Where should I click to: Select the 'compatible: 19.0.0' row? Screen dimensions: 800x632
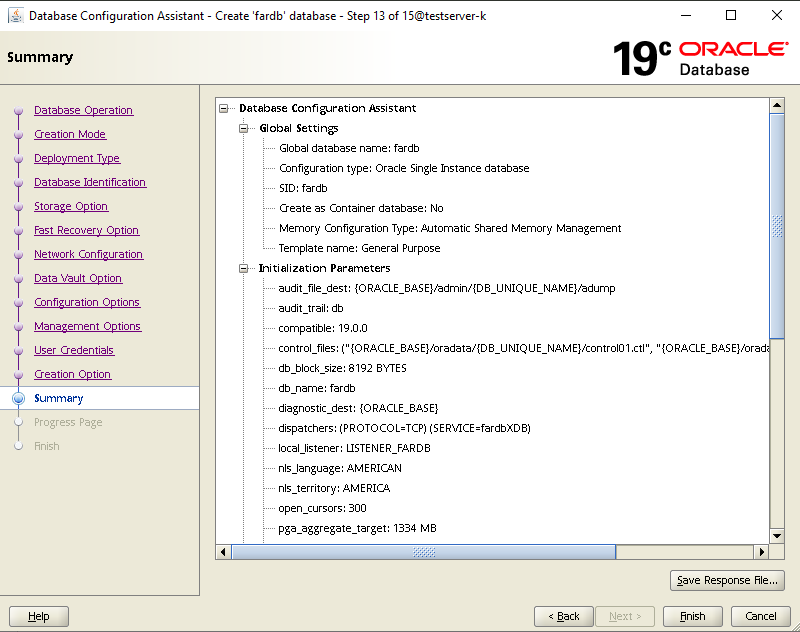322,328
